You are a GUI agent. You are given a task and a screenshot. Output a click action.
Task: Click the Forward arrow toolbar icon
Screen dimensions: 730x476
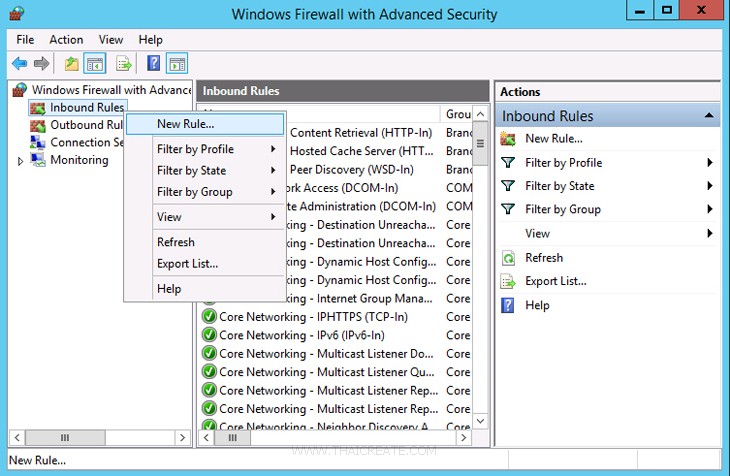[41, 63]
